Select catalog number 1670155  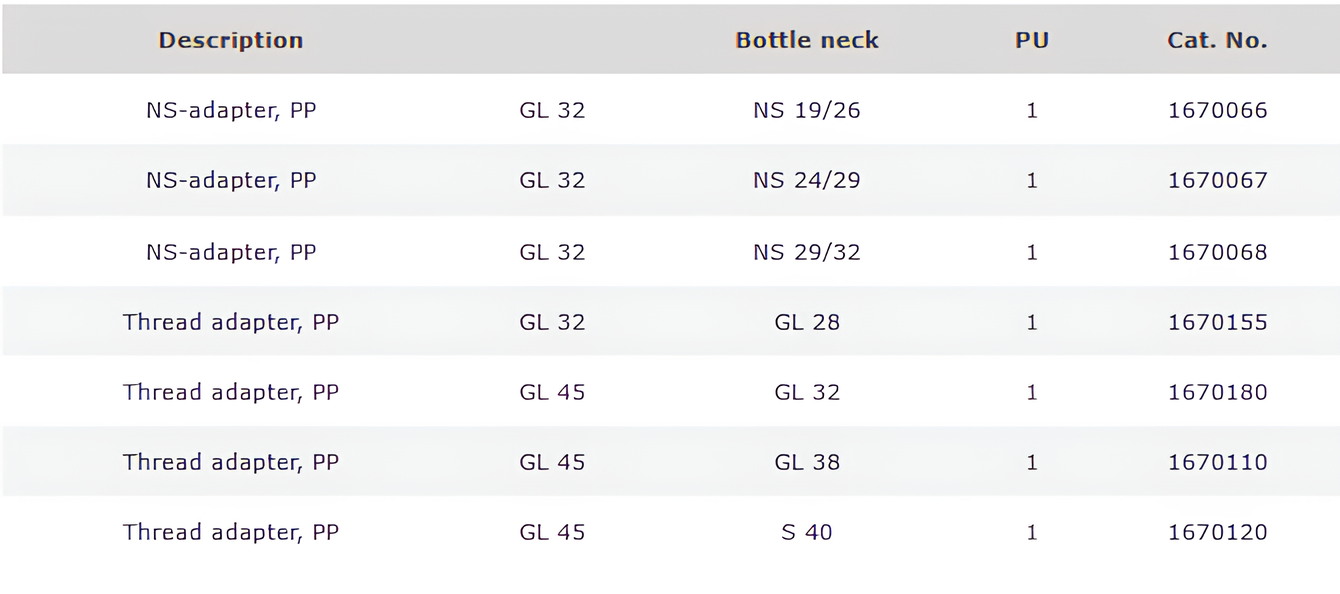(x=1217, y=322)
